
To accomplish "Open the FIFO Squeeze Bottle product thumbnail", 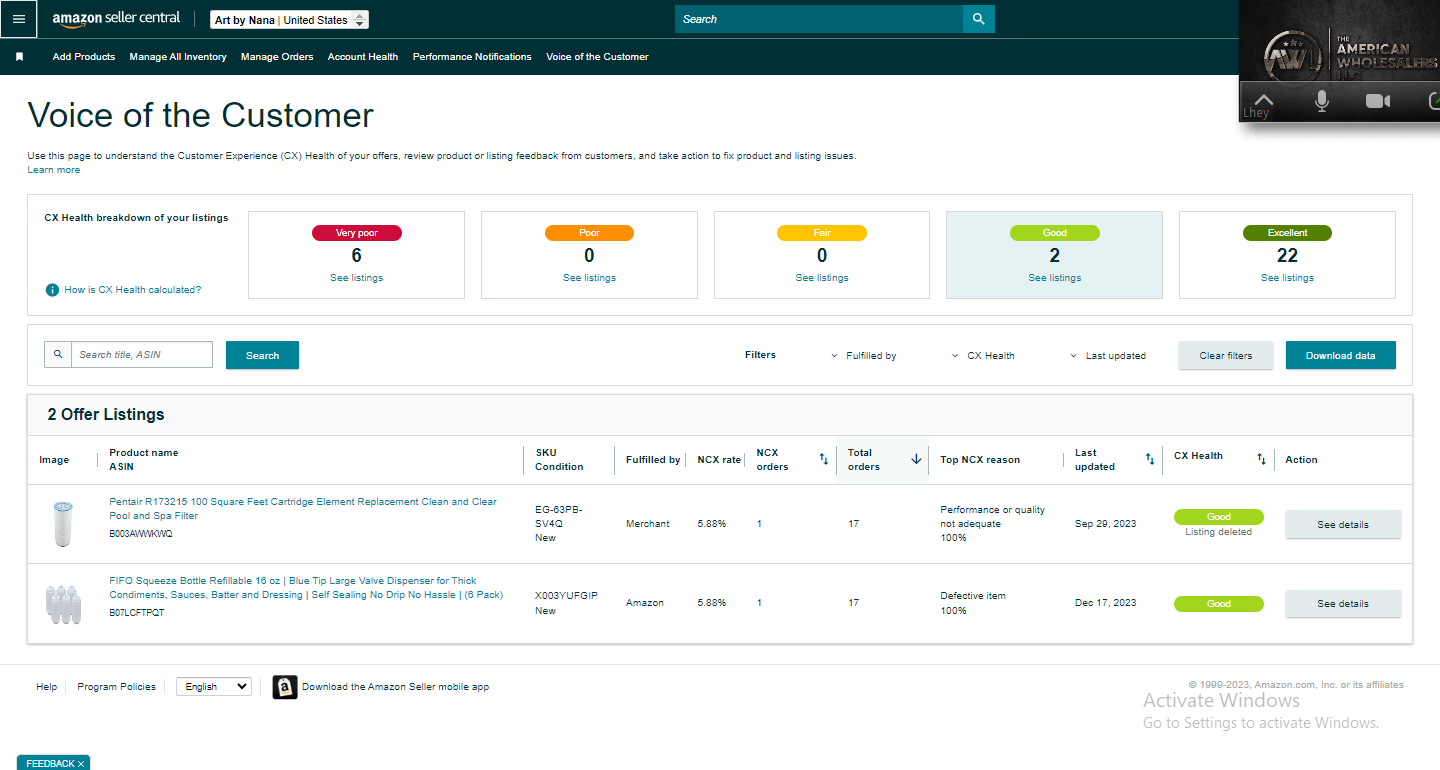I will 63,603.
